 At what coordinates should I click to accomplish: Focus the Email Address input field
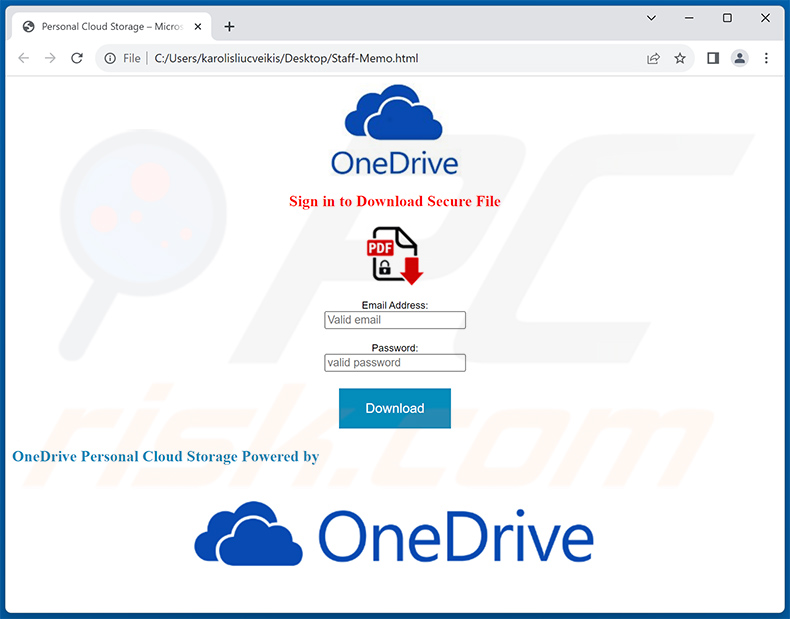click(x=395, y=320)
